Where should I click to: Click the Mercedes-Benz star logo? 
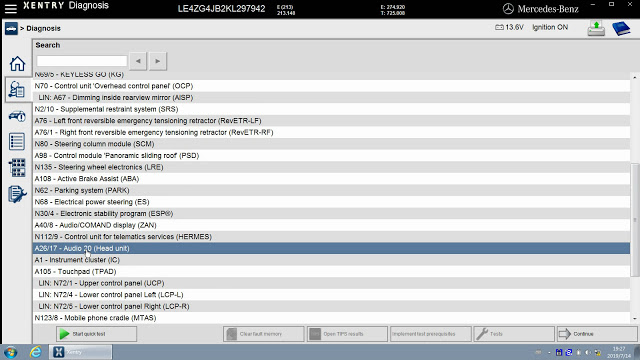point(508,9)
